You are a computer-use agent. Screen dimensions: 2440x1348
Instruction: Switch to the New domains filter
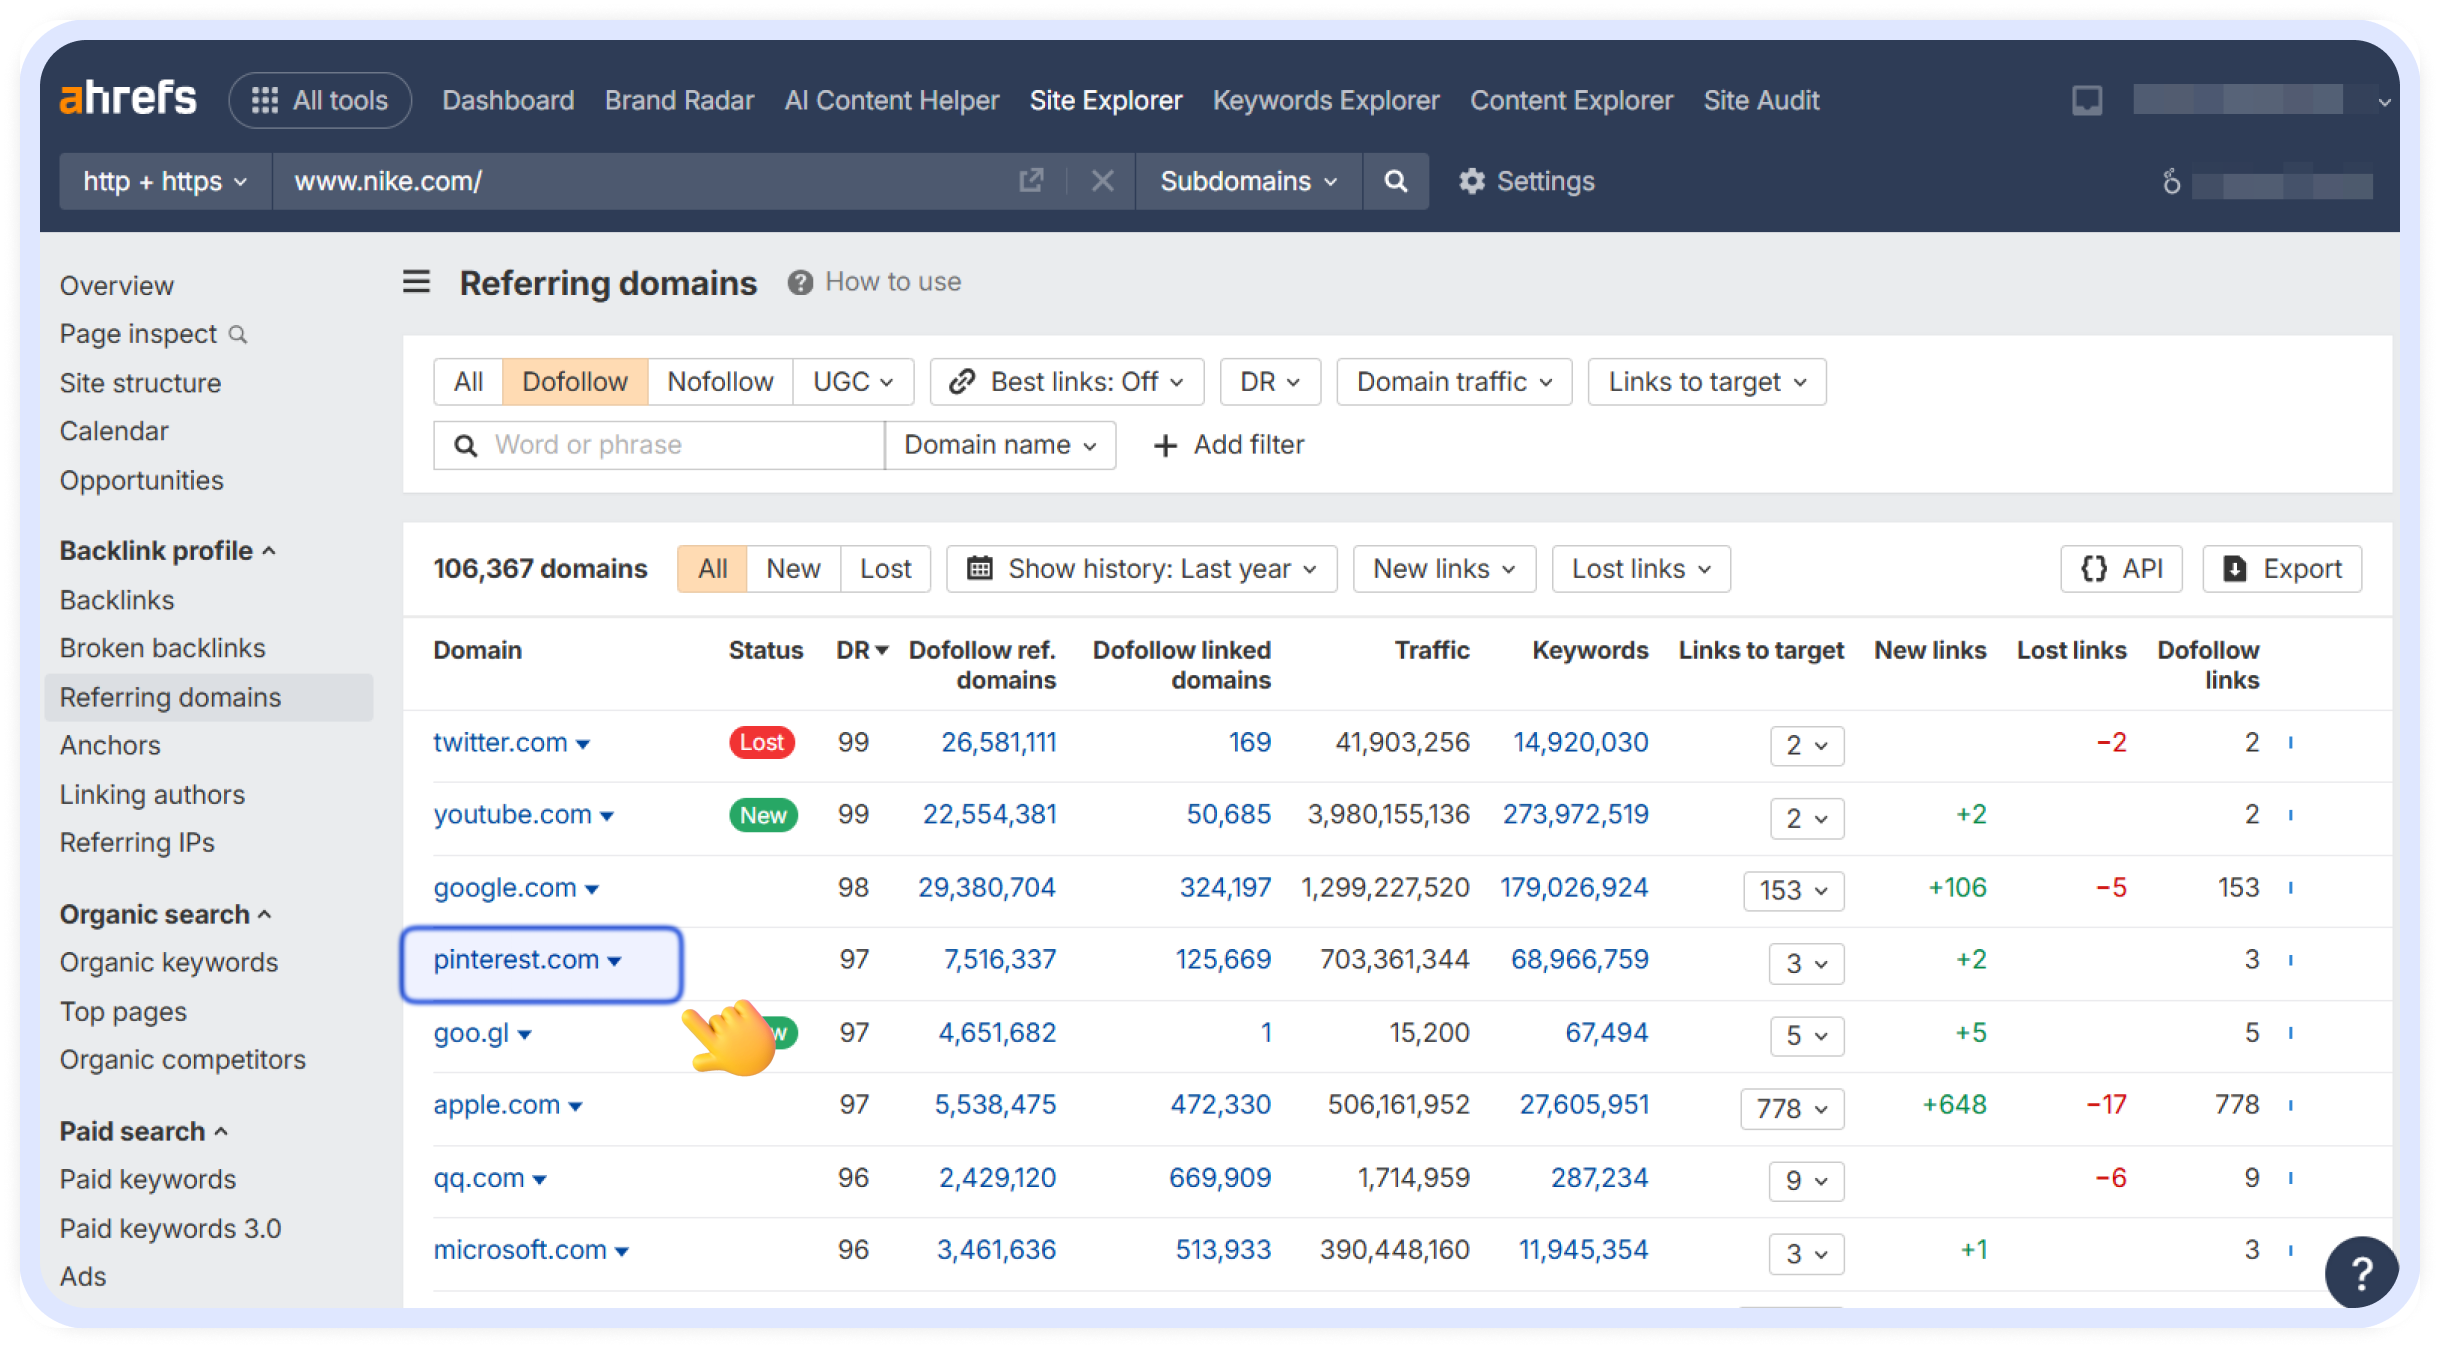(792, 568)
